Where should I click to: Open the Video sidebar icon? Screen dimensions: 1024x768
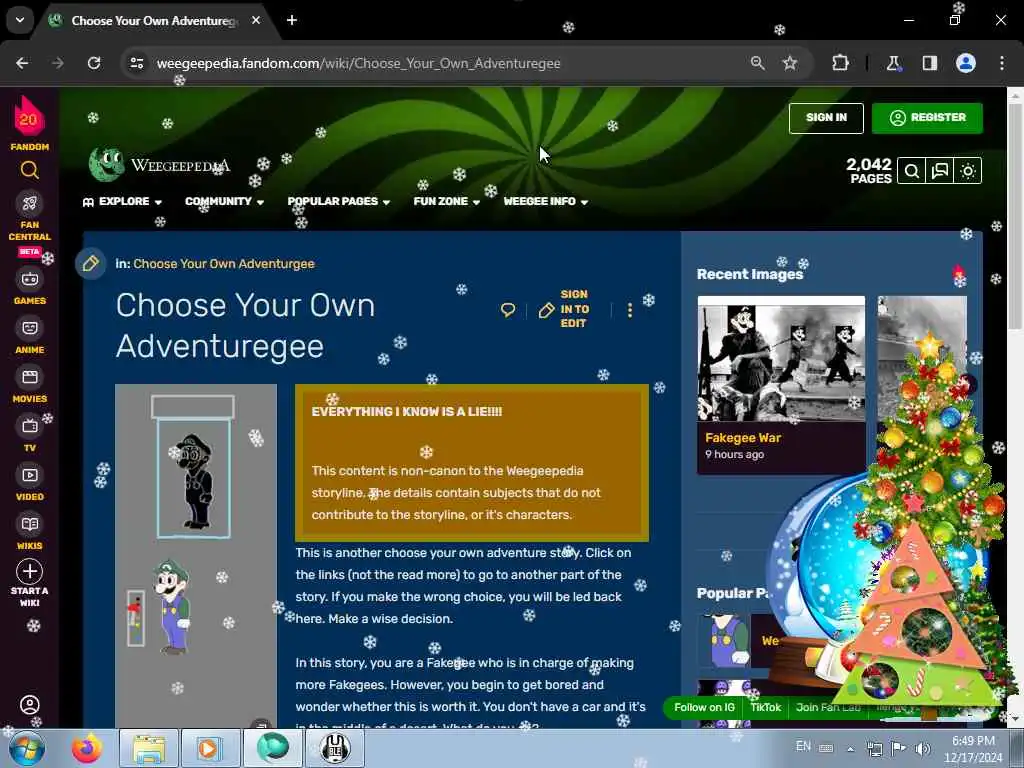point(29,475)
